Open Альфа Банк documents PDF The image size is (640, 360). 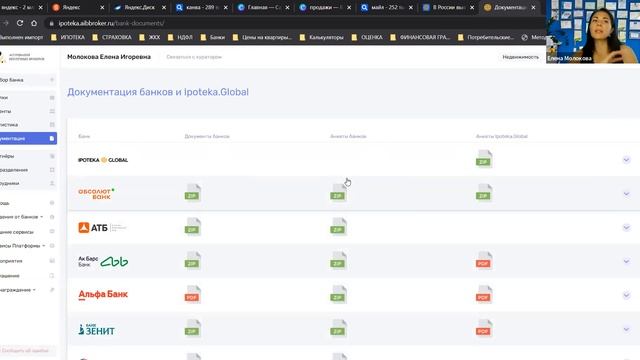(193, 294)
